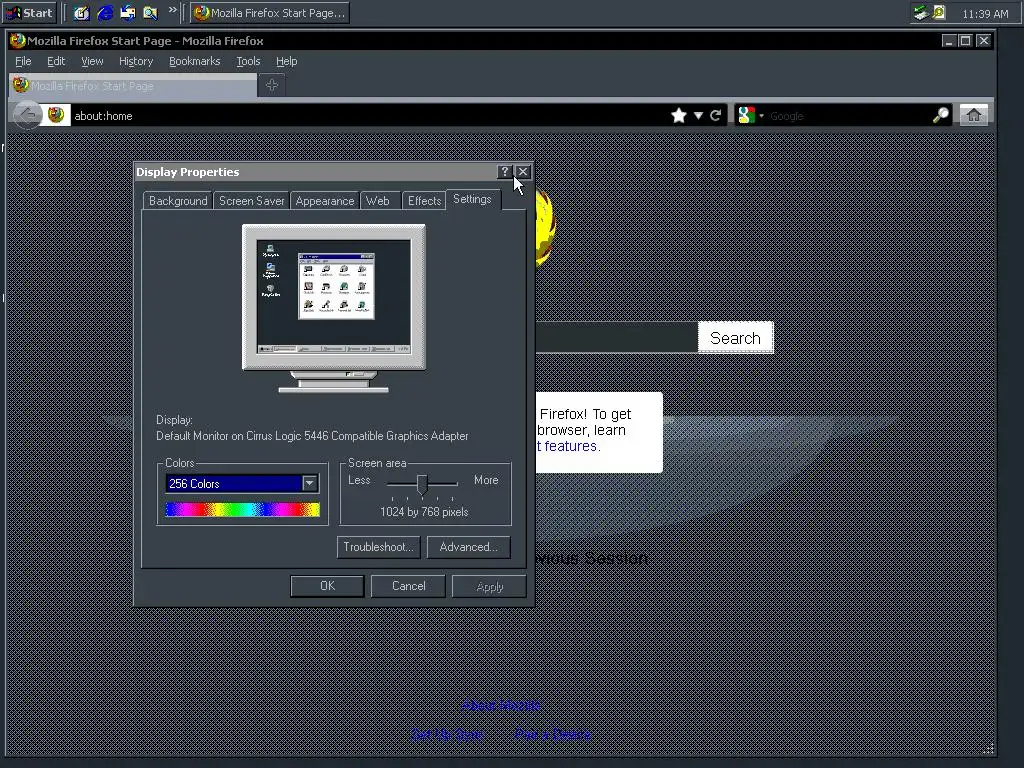Screen dimensions: 1024x768
Task: Cancel the Display Properties dialog
Action: (x=408, y=586)
